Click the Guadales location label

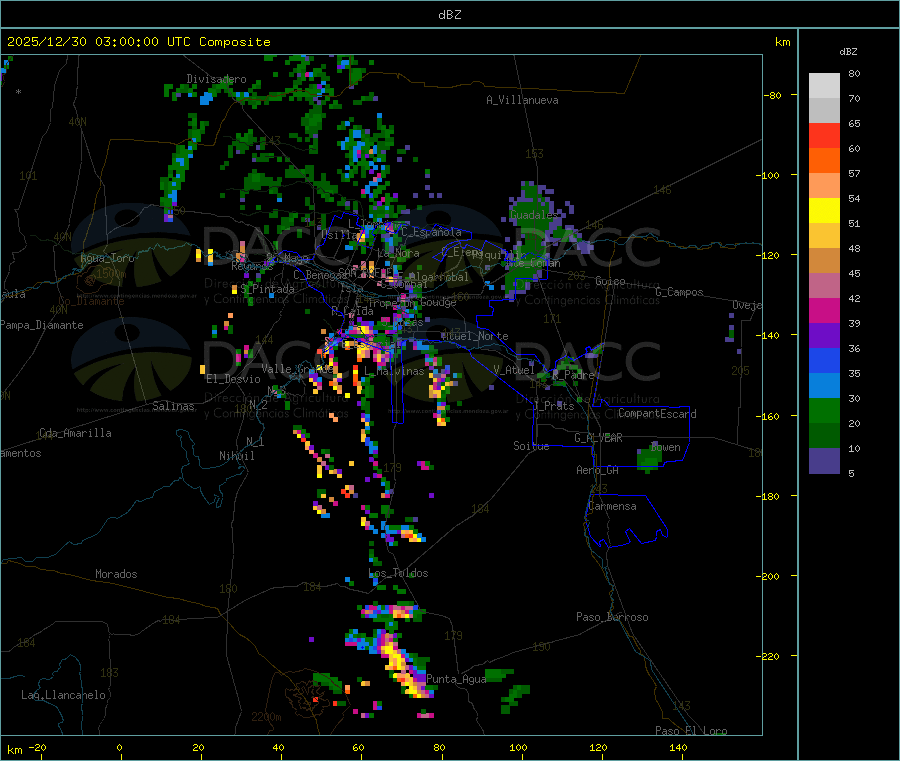point(534,215)
